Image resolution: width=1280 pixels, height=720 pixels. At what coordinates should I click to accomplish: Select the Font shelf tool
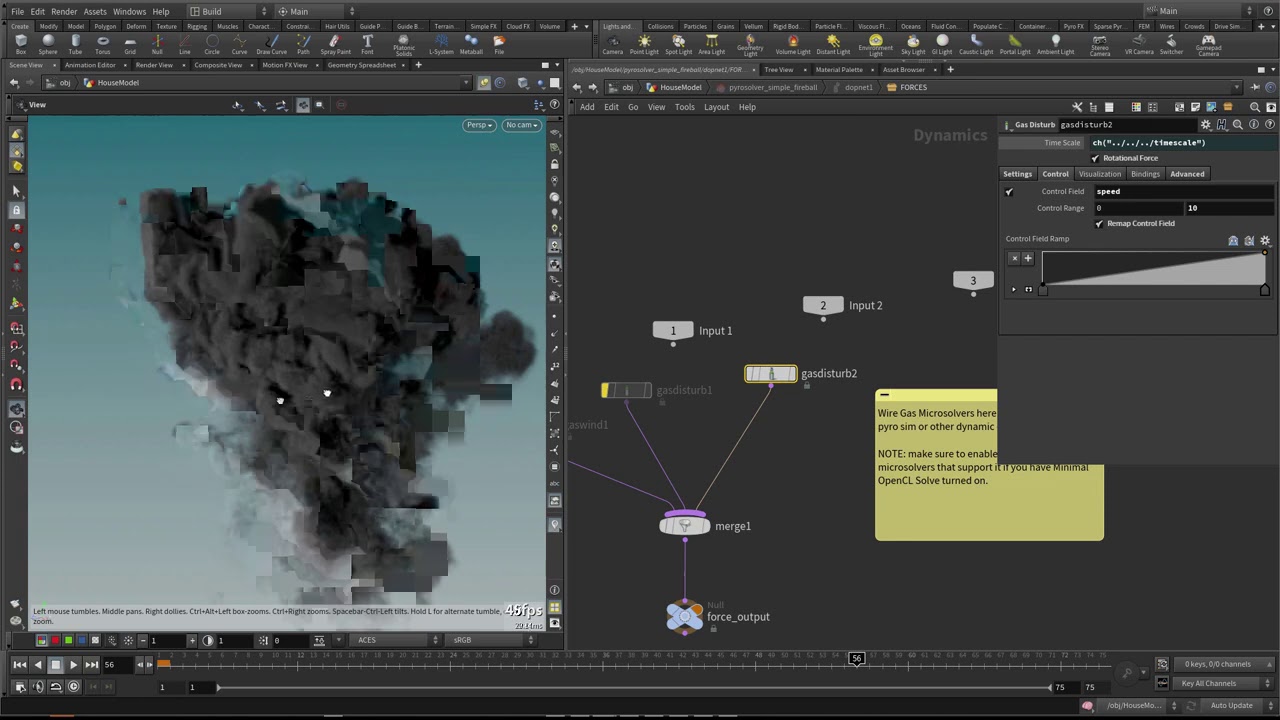tap(367, 45)
